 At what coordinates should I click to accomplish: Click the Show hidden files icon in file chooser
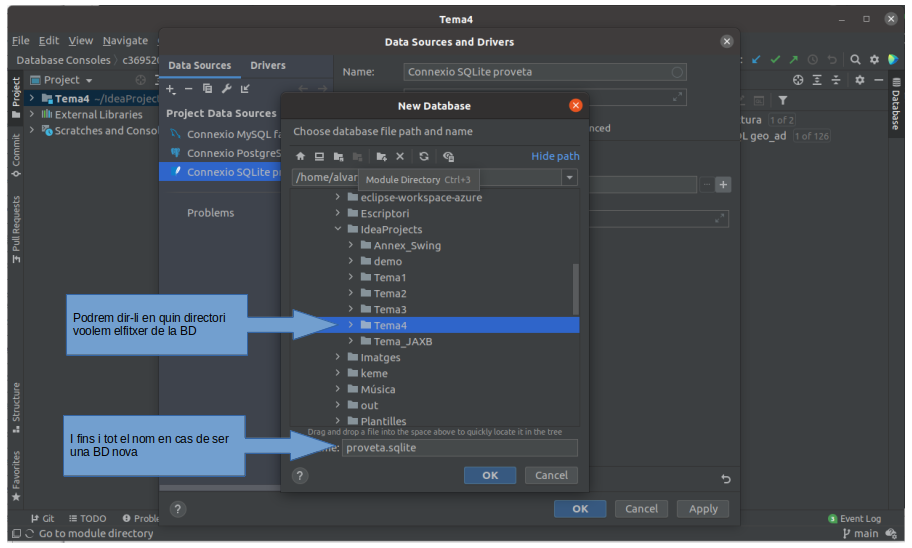point(448,156)
